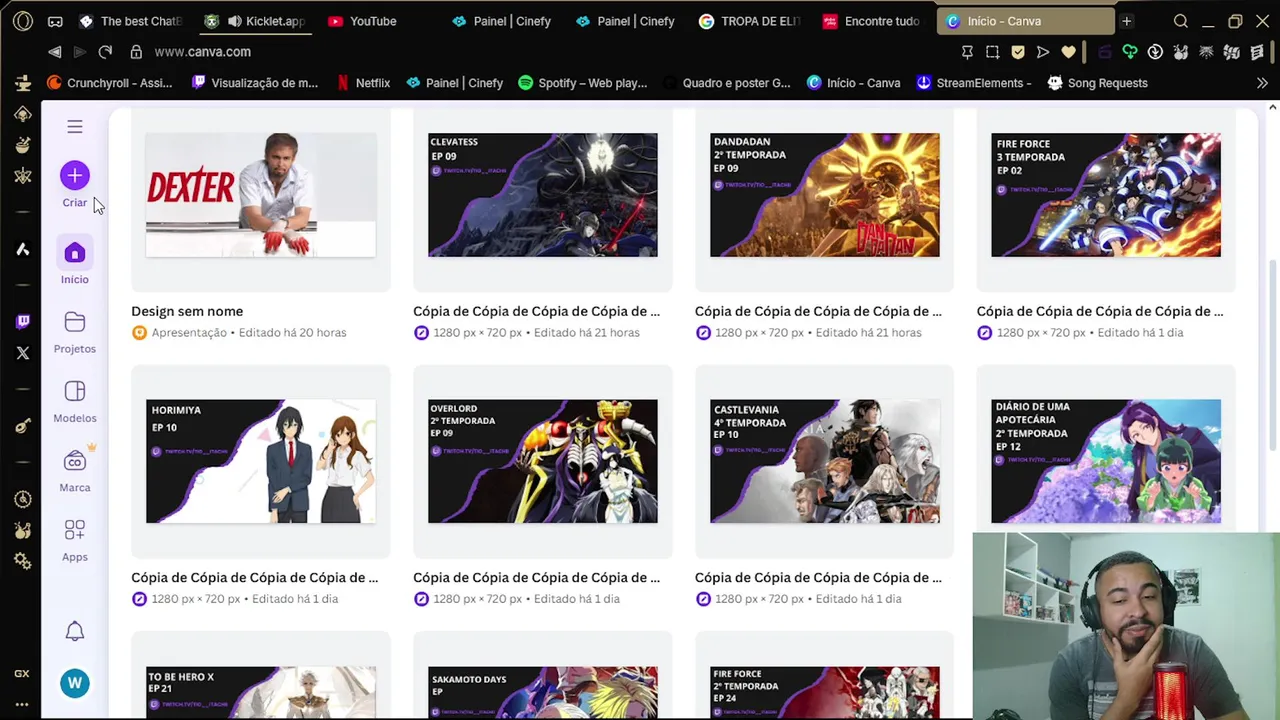Open the Canva sidebar hamburger menu

75,127
